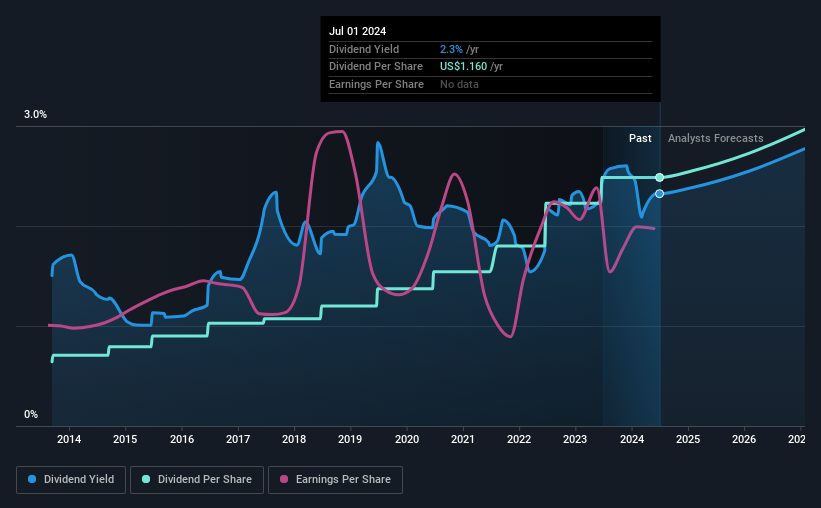Viewport: 821px width, 508px height.
Task: Click the 2025 x-axis label
Action: coord(688,439)
